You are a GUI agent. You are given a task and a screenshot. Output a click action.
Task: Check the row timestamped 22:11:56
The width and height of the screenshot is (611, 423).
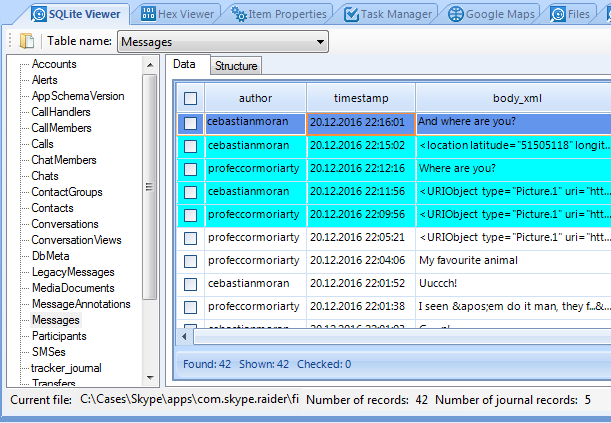pyautogui.click(x=191, y=192)
